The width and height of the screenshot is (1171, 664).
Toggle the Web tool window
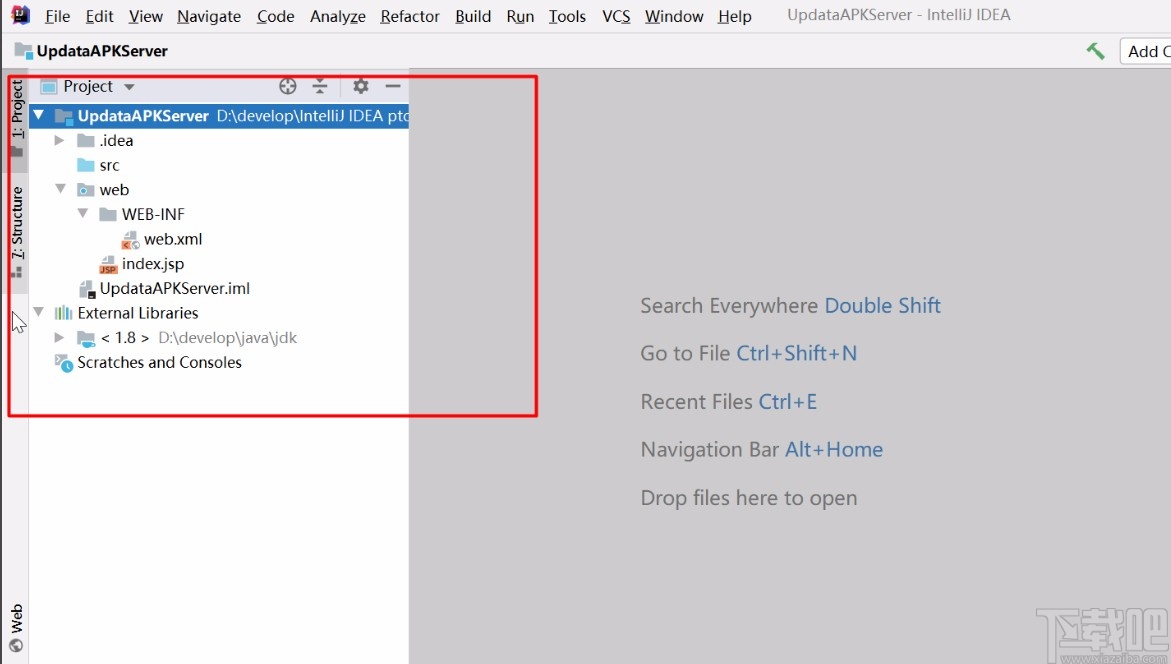coord(17,617)
